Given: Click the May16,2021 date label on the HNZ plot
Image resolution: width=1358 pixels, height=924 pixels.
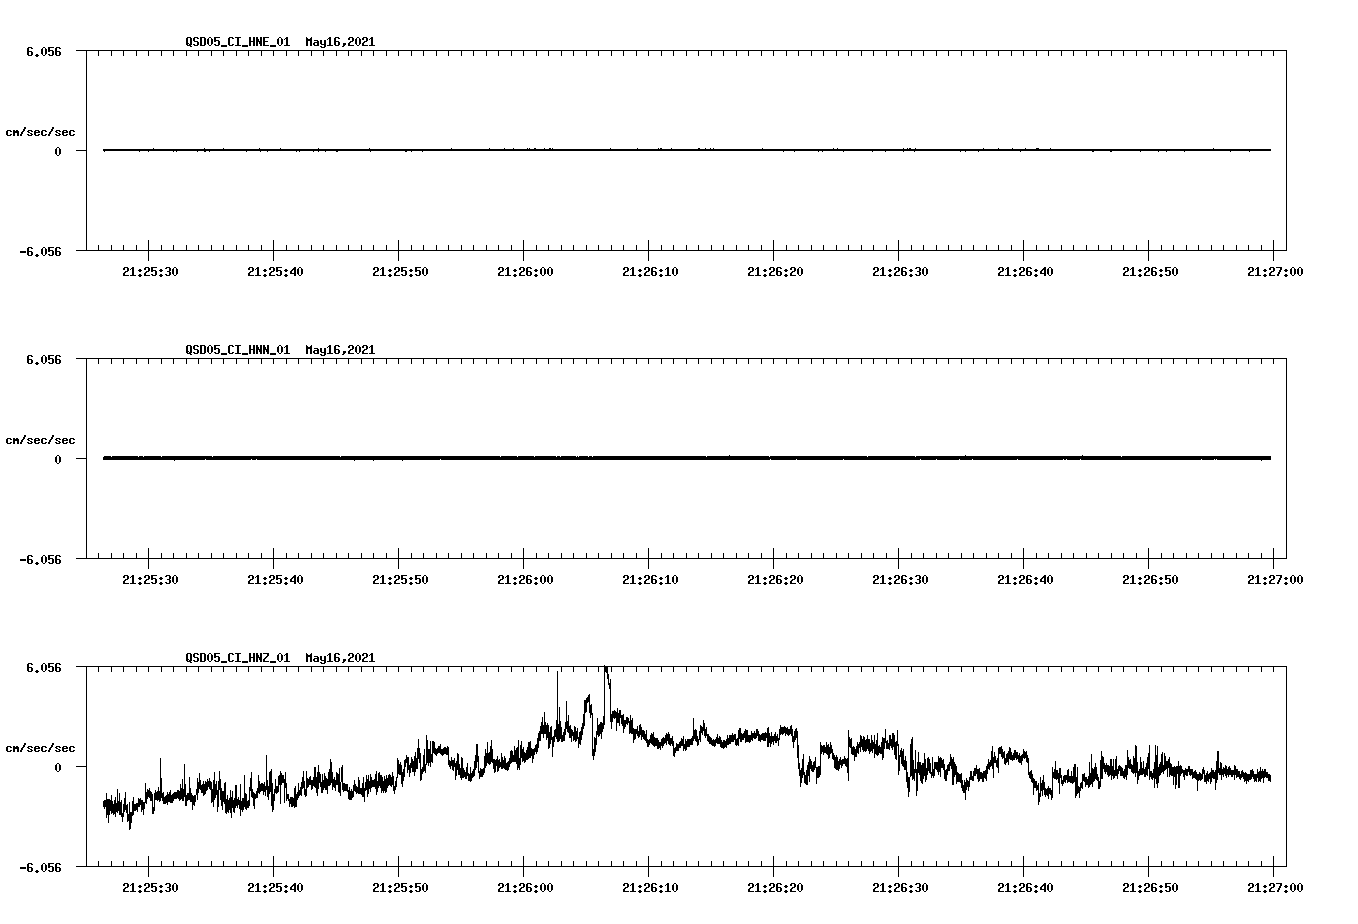Looking at the screenshot, I should [339, 658].
